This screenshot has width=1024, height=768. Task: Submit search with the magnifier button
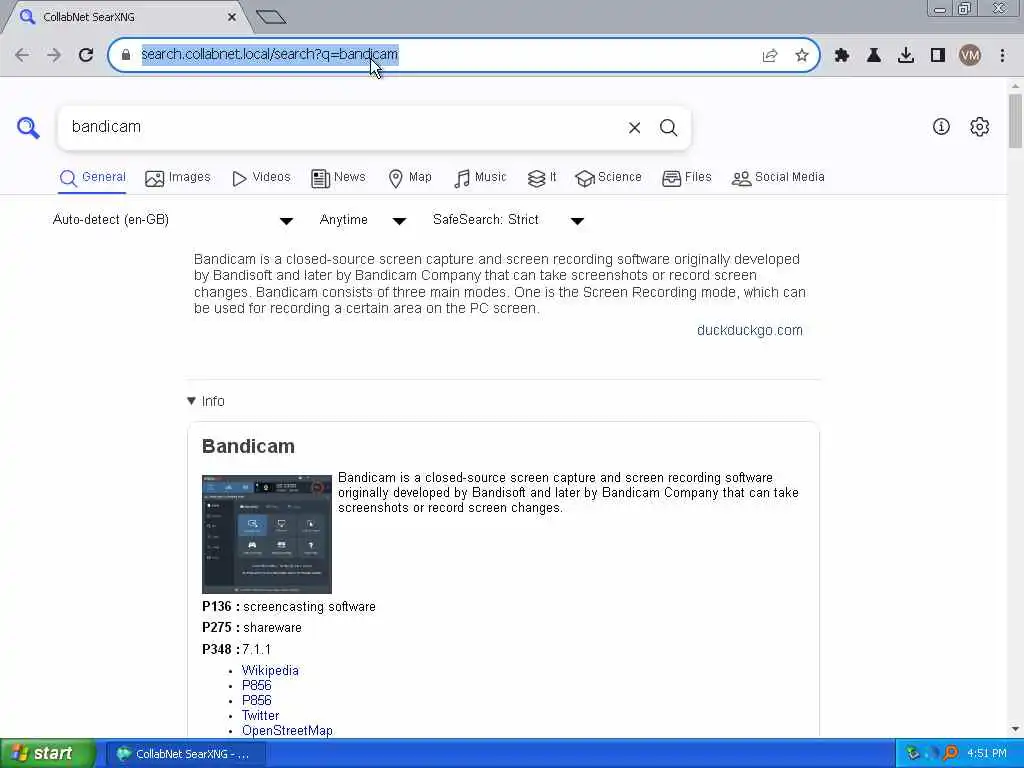[668, 128]
